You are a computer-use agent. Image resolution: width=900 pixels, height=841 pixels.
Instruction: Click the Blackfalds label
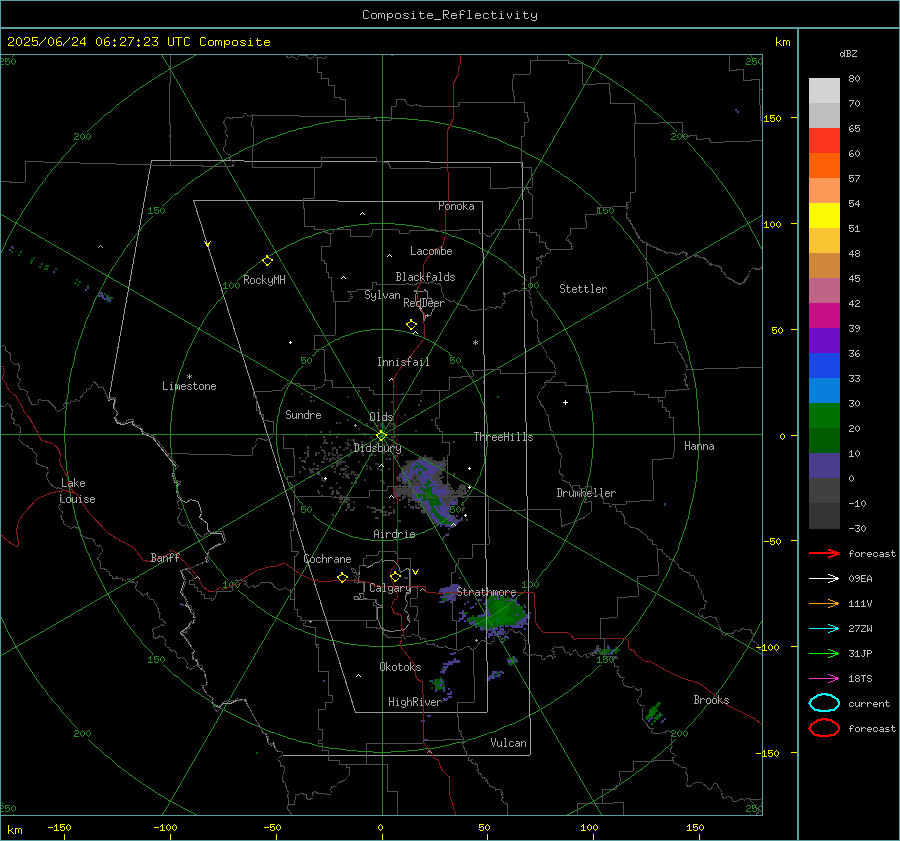[x=425, y=277]
